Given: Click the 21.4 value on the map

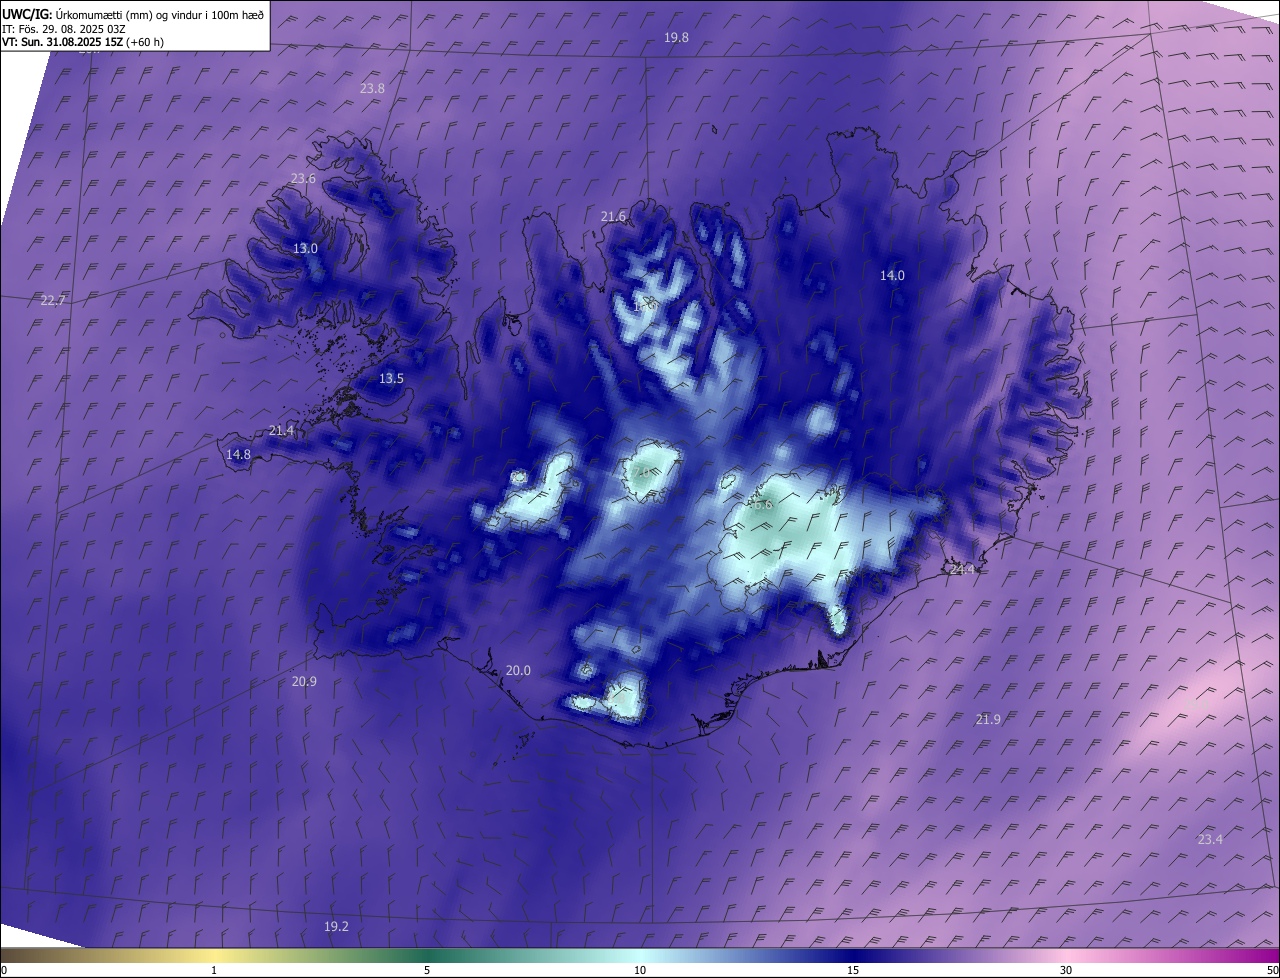Looking at the screenshot, I should (x=282, y=430).
